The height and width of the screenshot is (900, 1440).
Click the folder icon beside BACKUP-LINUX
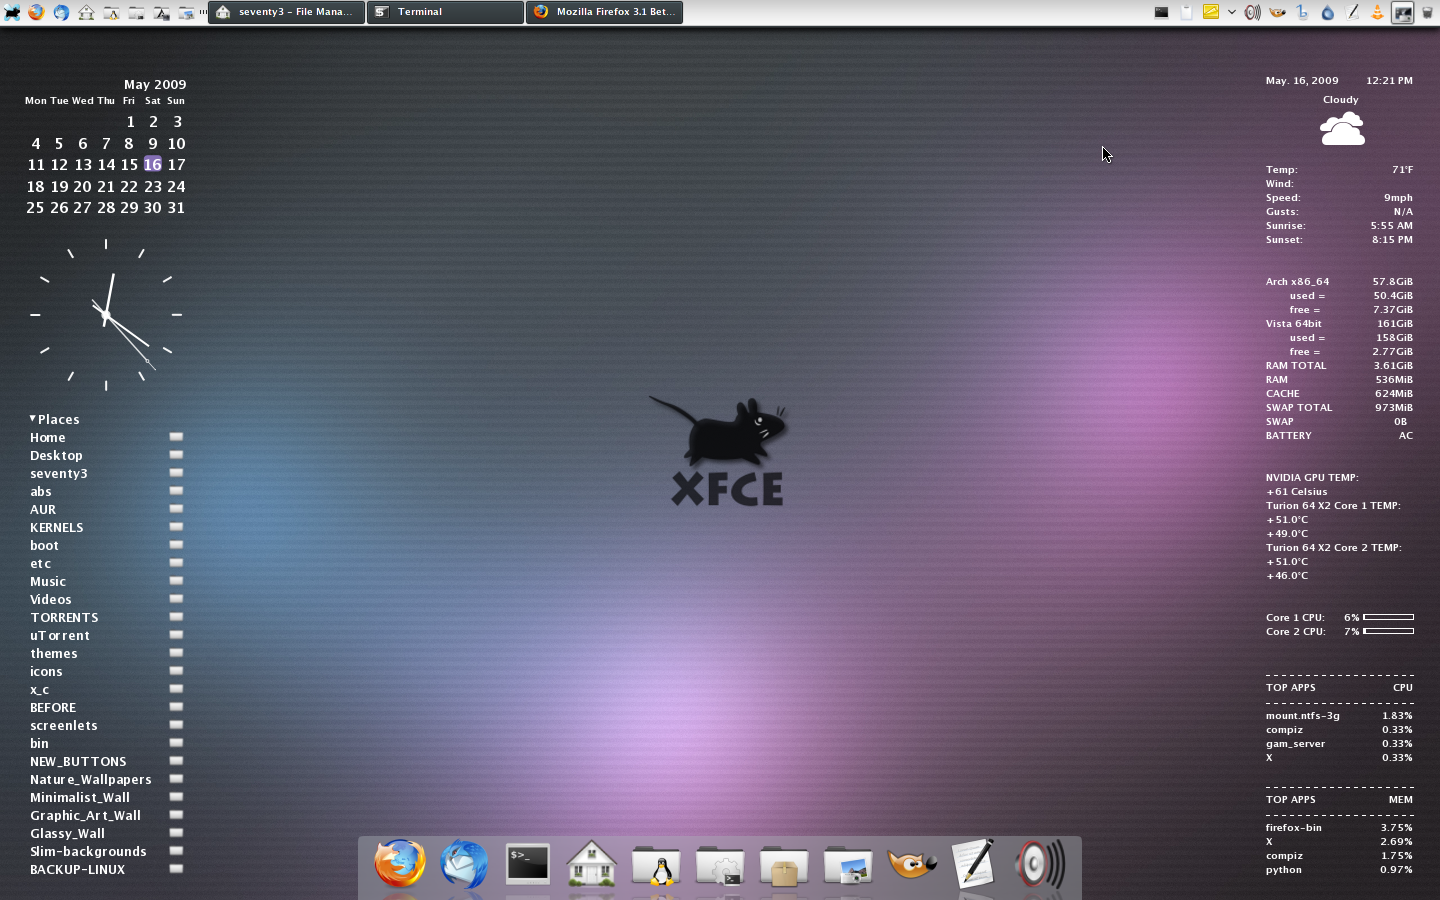pyautogui.click(x=176, y=869)
